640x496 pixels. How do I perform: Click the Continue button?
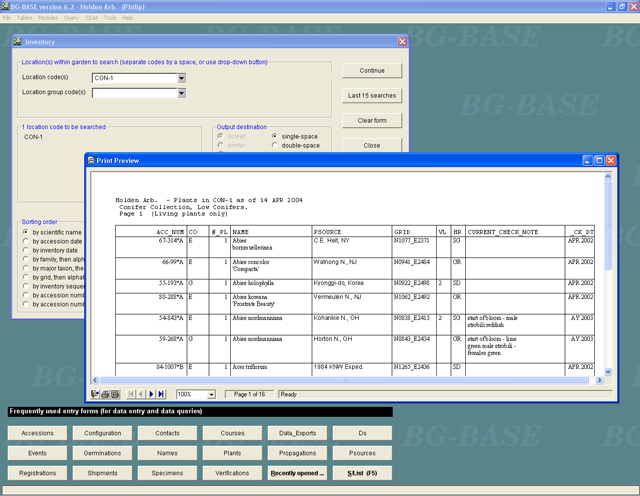[372, 70]
